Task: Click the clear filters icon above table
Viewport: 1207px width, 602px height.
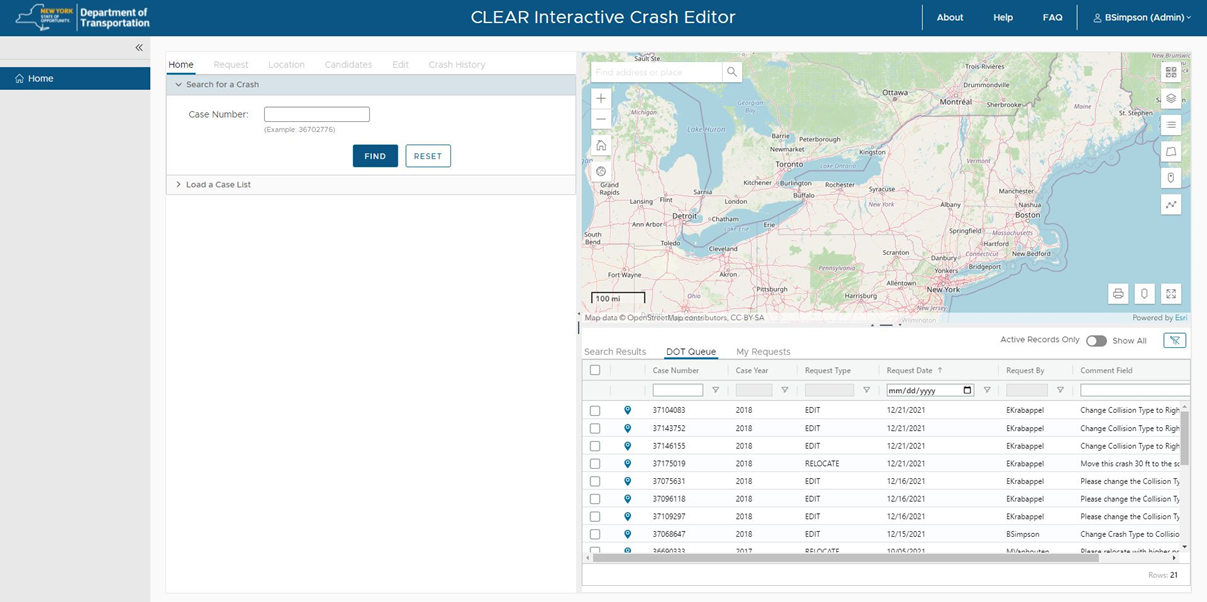Action: 1175,340
